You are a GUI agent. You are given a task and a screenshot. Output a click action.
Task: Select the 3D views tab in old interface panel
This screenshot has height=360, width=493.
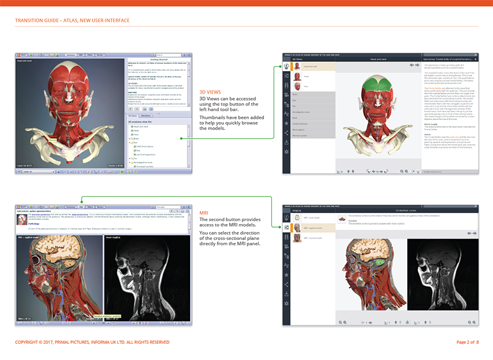coord(133,116)
